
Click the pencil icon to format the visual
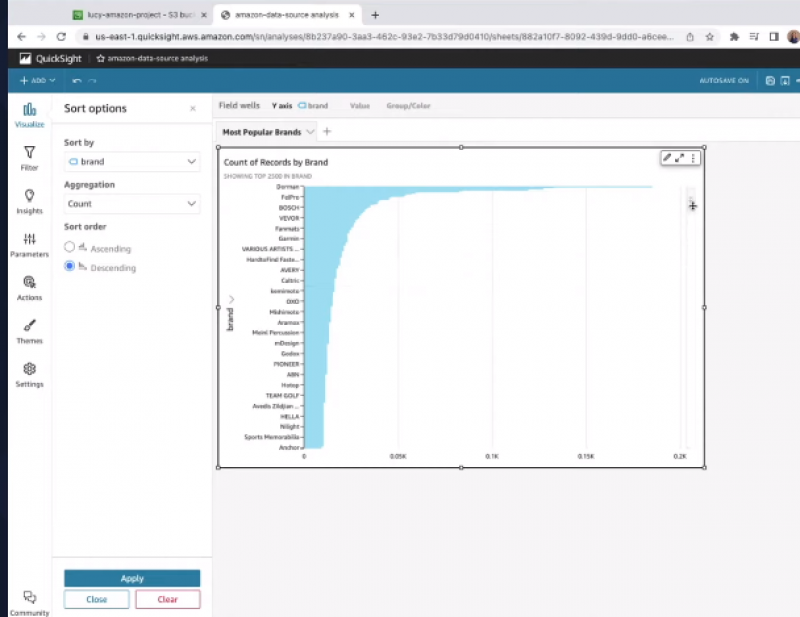click(667, 158)
